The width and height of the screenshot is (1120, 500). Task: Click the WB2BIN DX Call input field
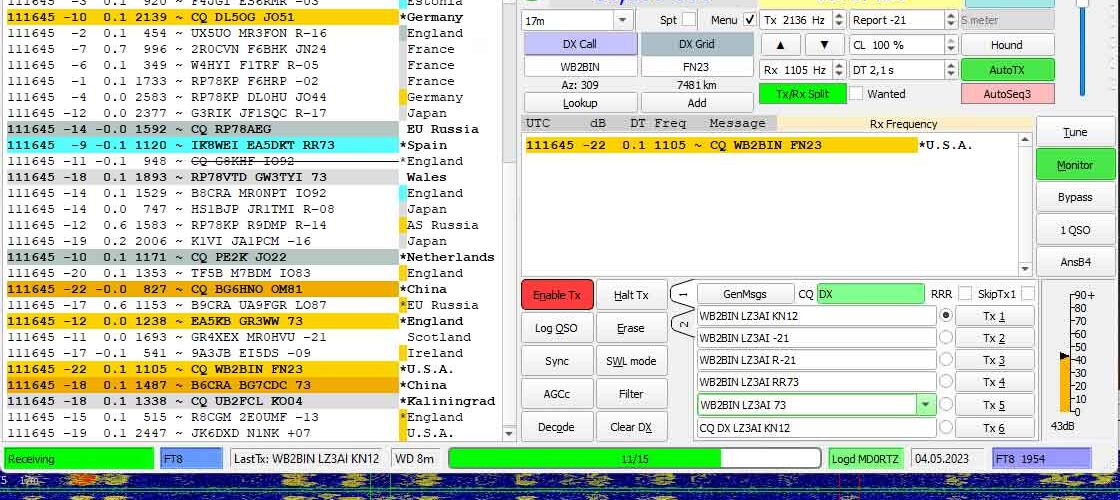(x=580, y=67)
